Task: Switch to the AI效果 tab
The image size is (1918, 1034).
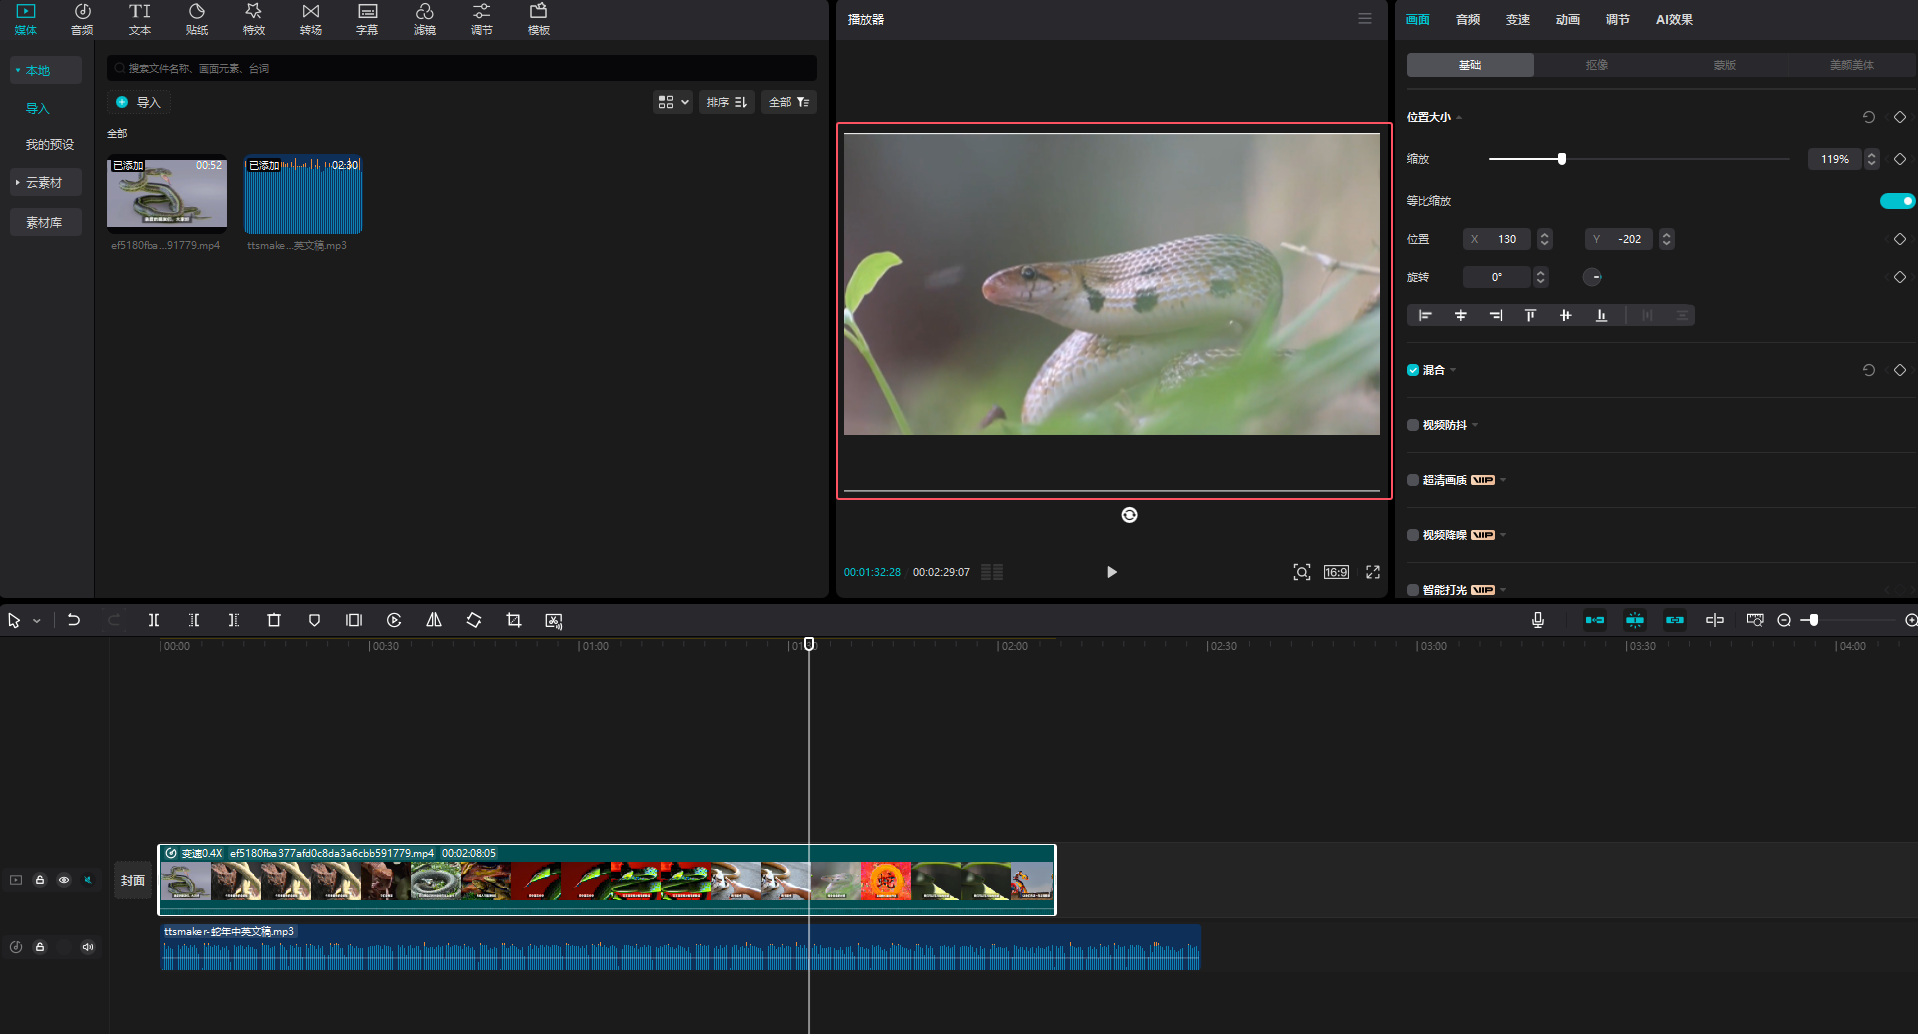Action: click(x=1674, y=19)
